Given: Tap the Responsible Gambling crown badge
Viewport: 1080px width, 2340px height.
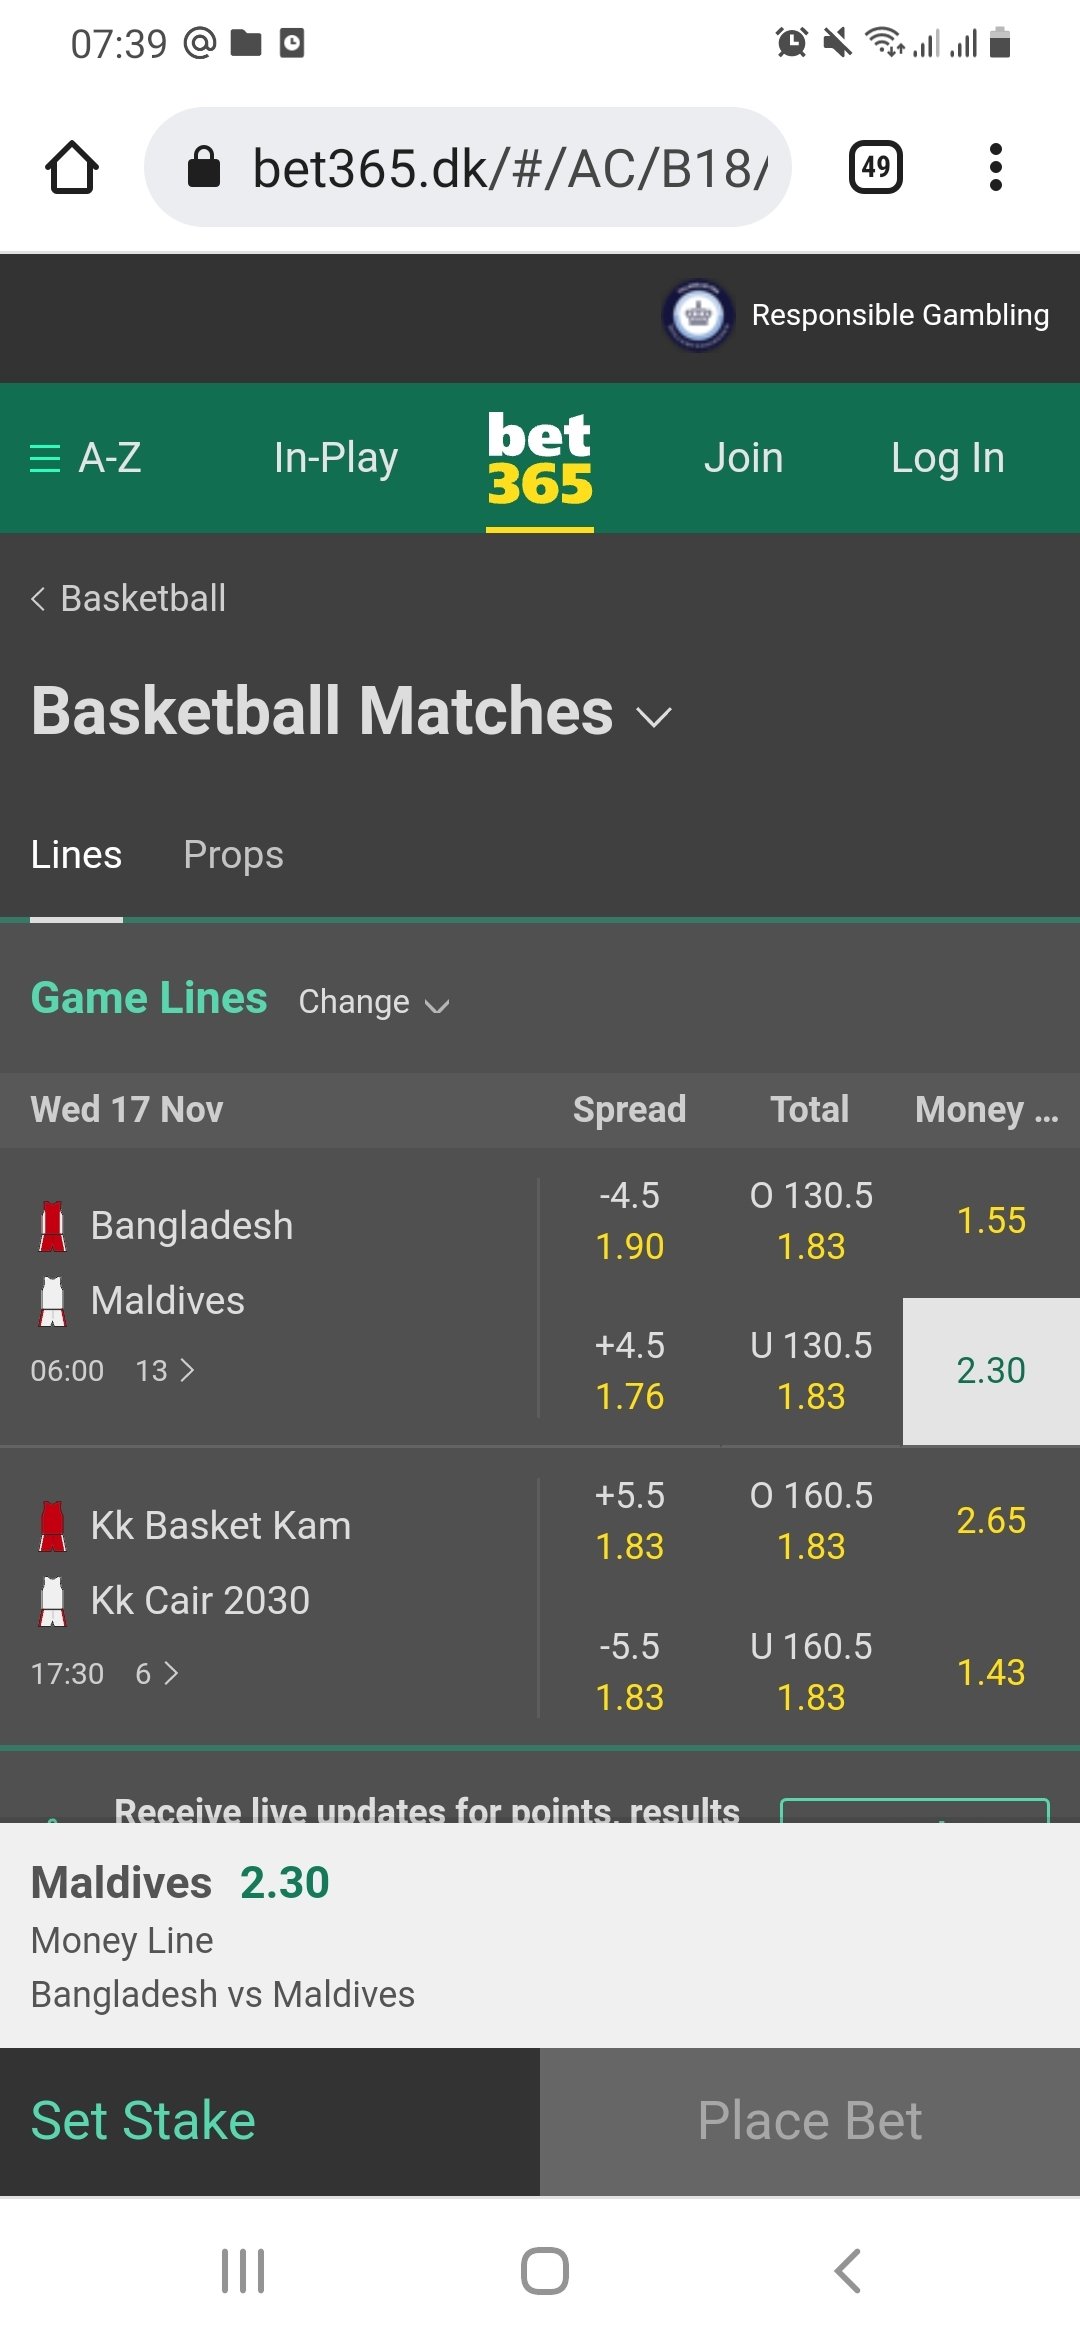Looking at the screenshot, I should pos(698,315).
